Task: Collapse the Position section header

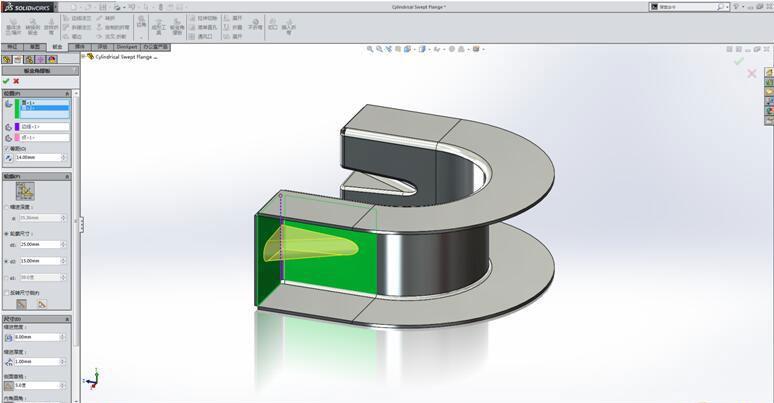Action: point(37,93)
